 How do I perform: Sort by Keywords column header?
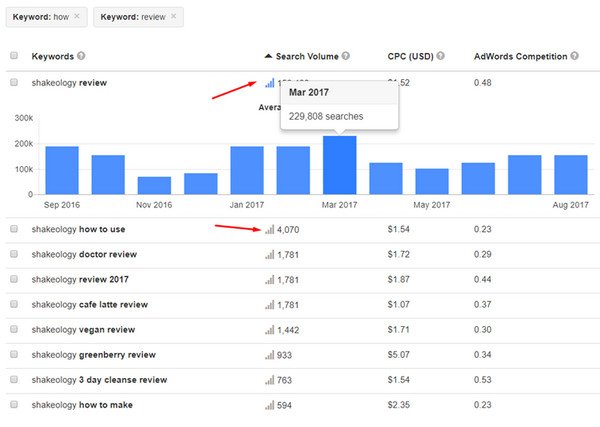pos(52,56)
